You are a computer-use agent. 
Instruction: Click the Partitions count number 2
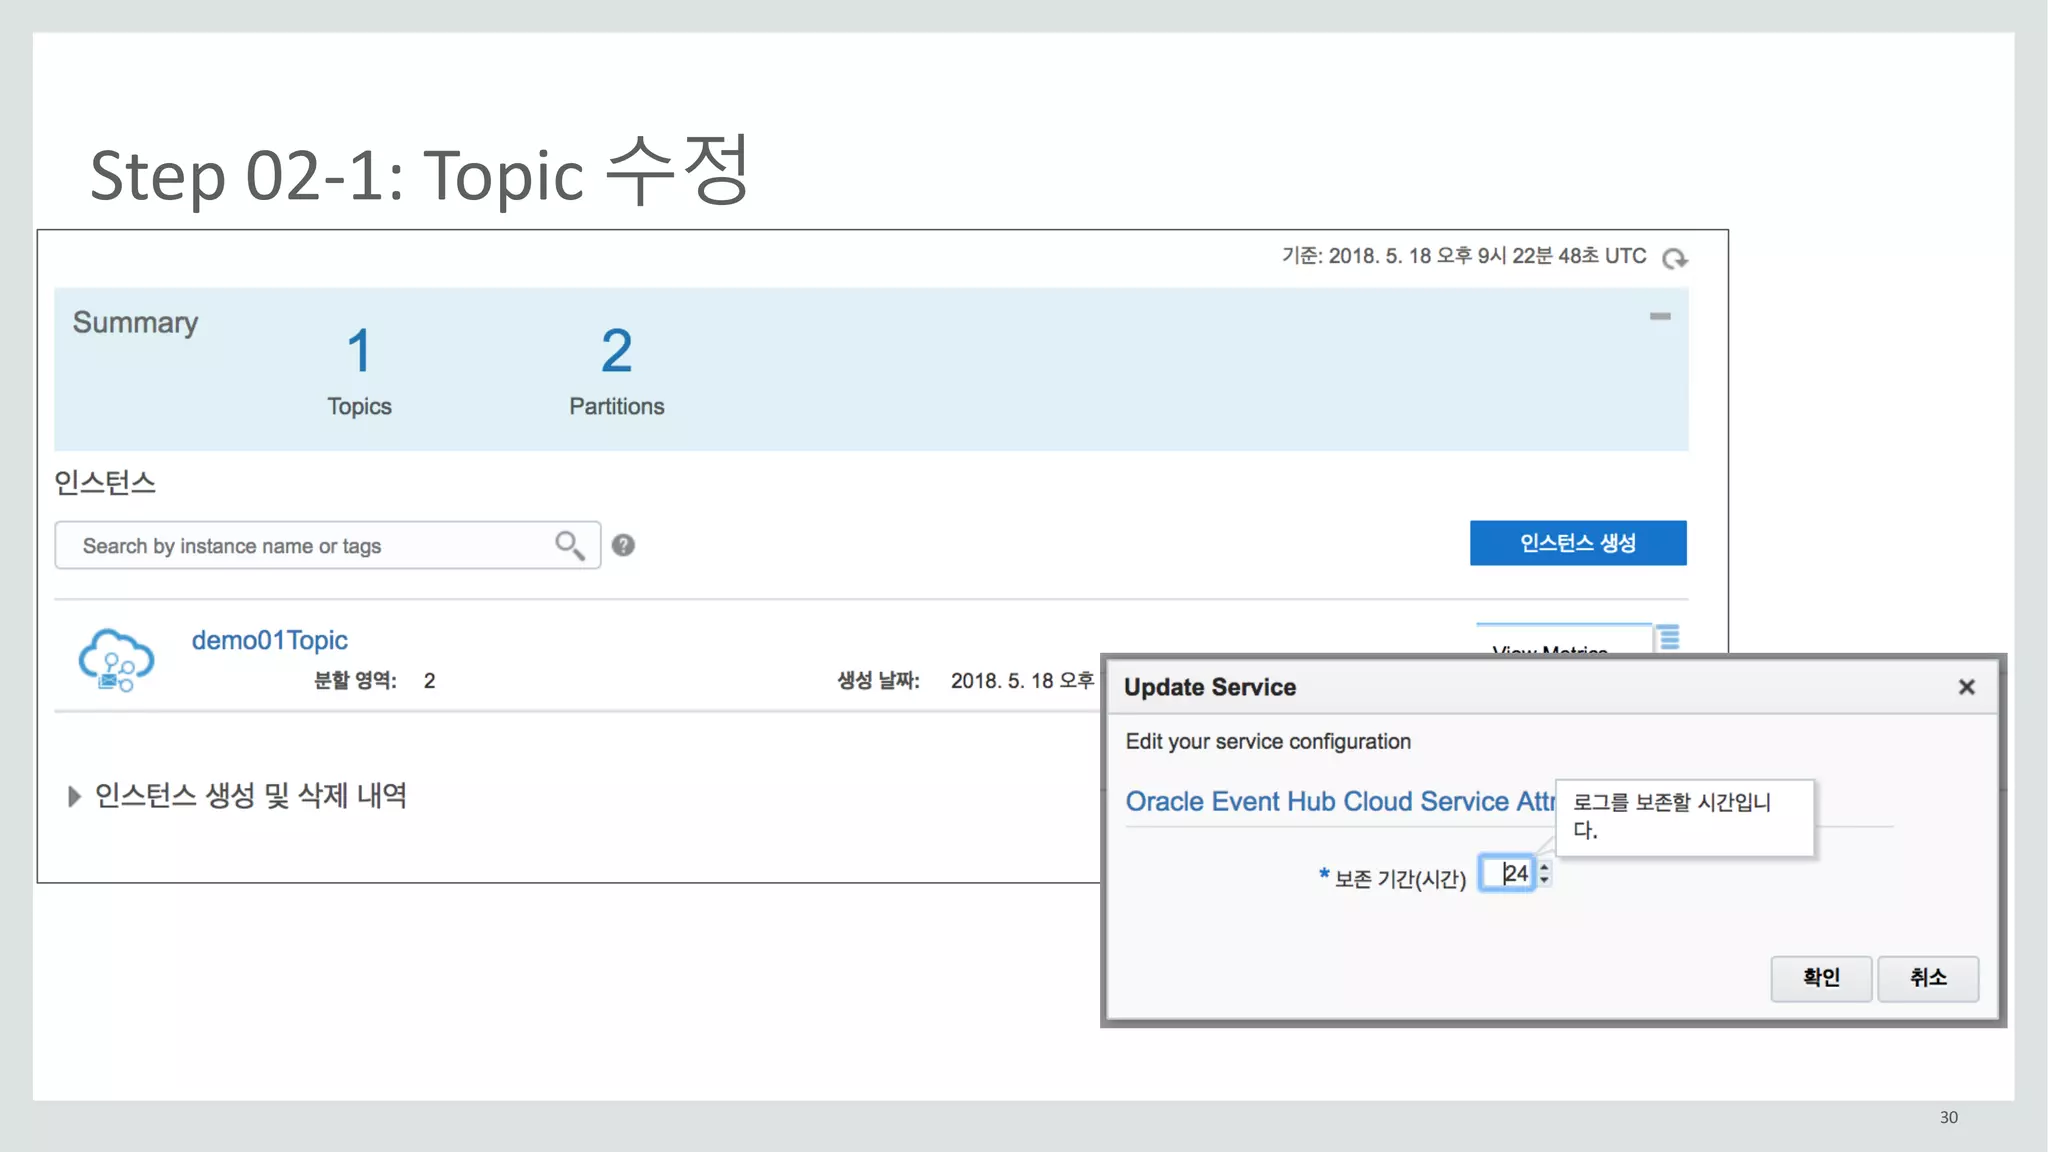616,351
